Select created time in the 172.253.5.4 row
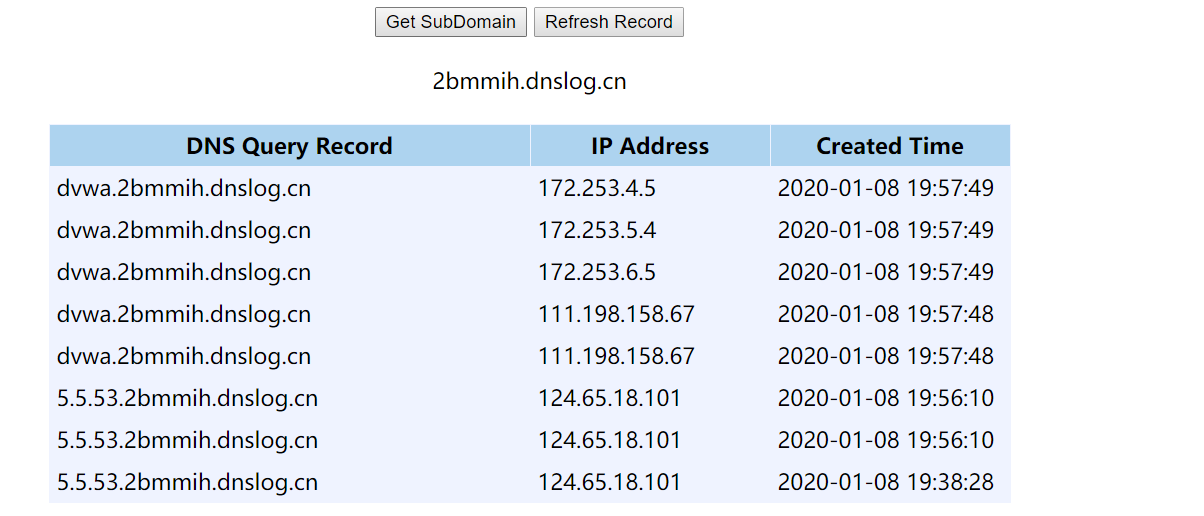Screen dimensions: 1204x516 coord(886,230)
